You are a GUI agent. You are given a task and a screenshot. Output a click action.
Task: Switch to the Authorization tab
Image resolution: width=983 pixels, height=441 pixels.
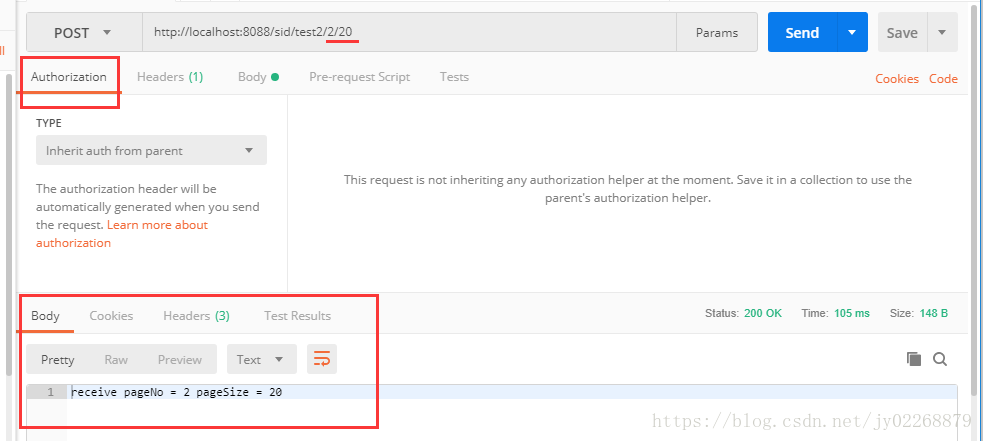click(x=69, y=77)
